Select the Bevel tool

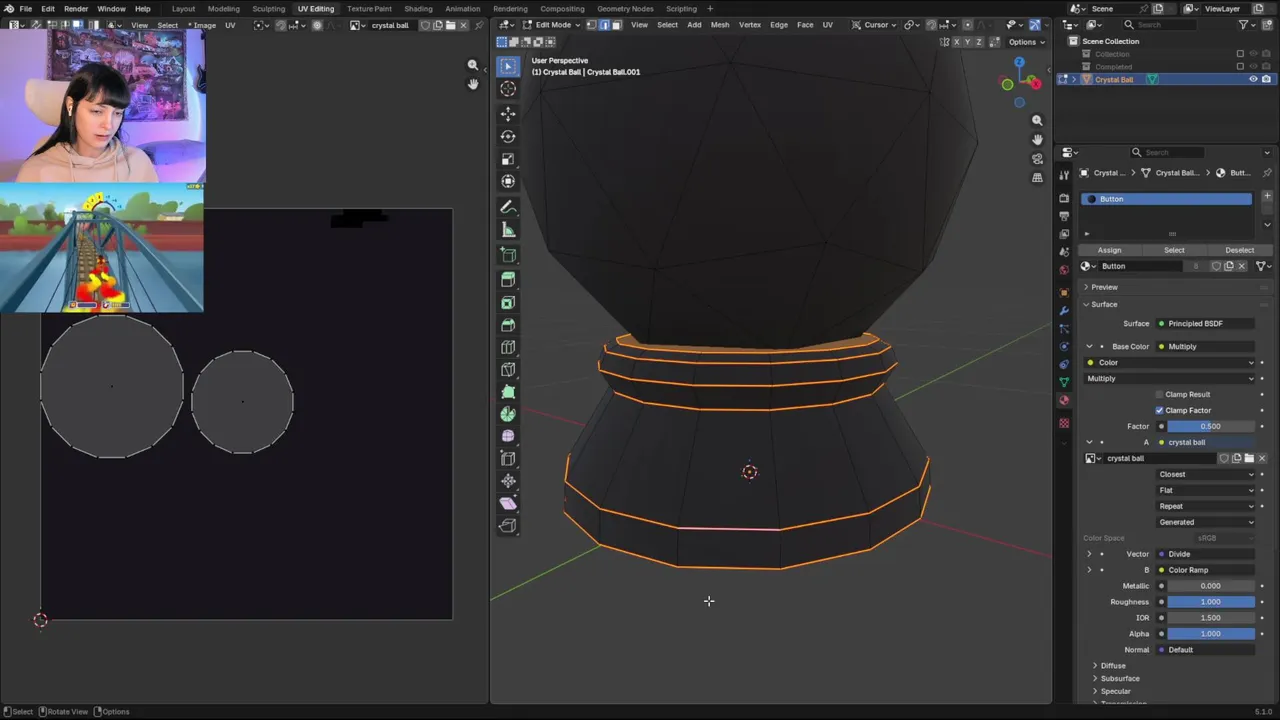(508, 325)
